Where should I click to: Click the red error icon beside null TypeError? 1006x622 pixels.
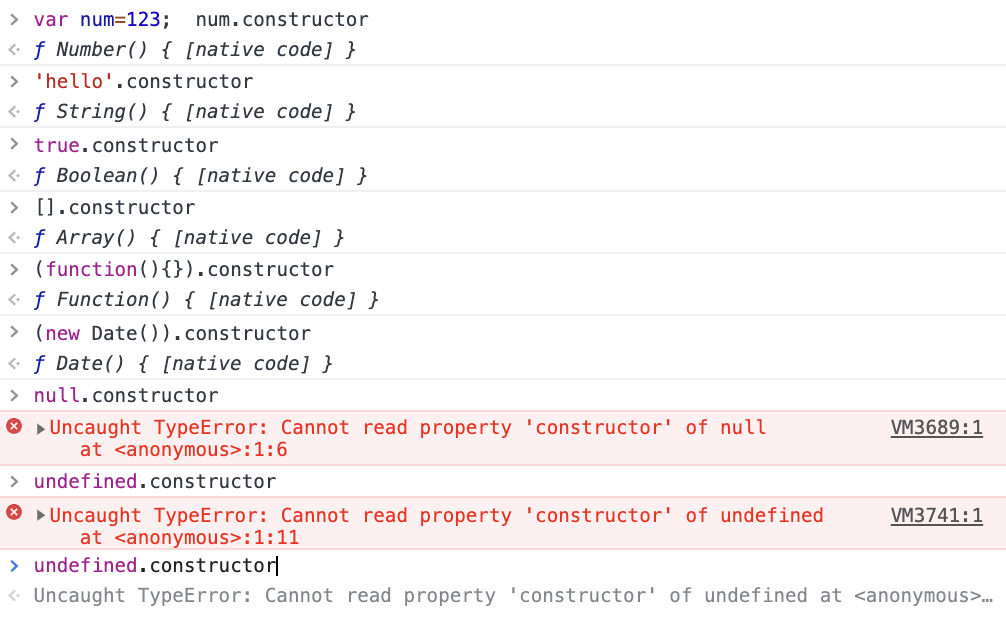click(x=14, y=426)
